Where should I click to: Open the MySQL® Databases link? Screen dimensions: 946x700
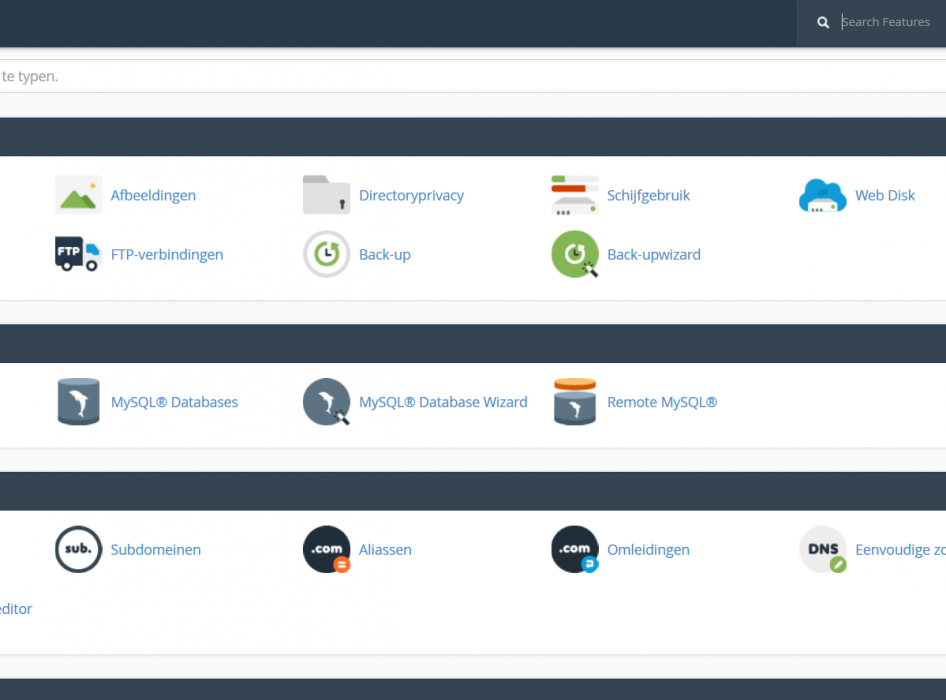tap(174, 402)
